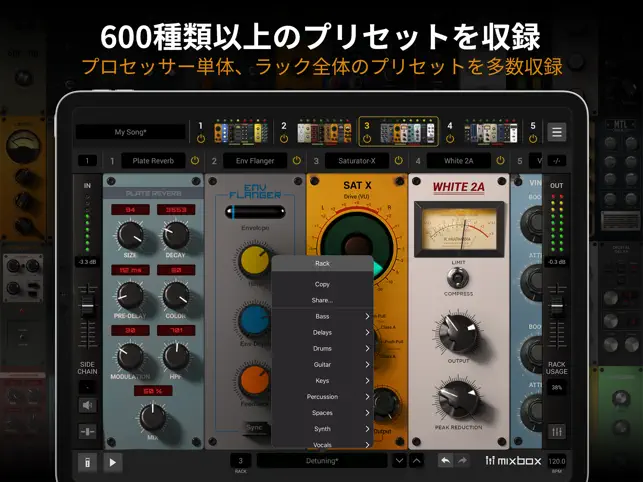Select rack 2 thumbnail

(324, 132)
